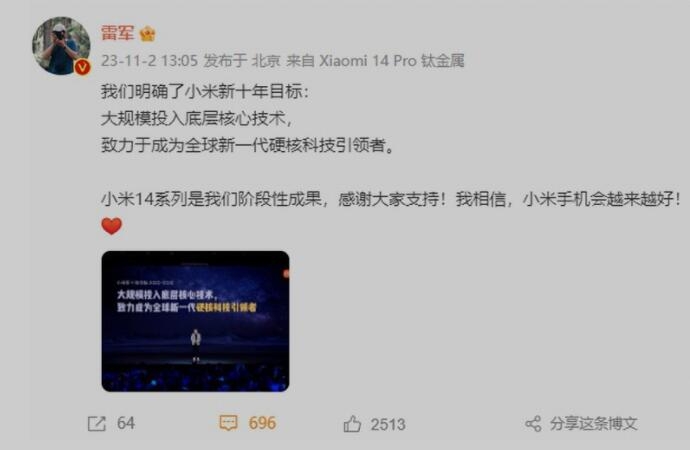This screenshot has height=450, width=690.
Task: Click the orange comment bubble icon
Action: pyautogui.click(x=228, y=423)
